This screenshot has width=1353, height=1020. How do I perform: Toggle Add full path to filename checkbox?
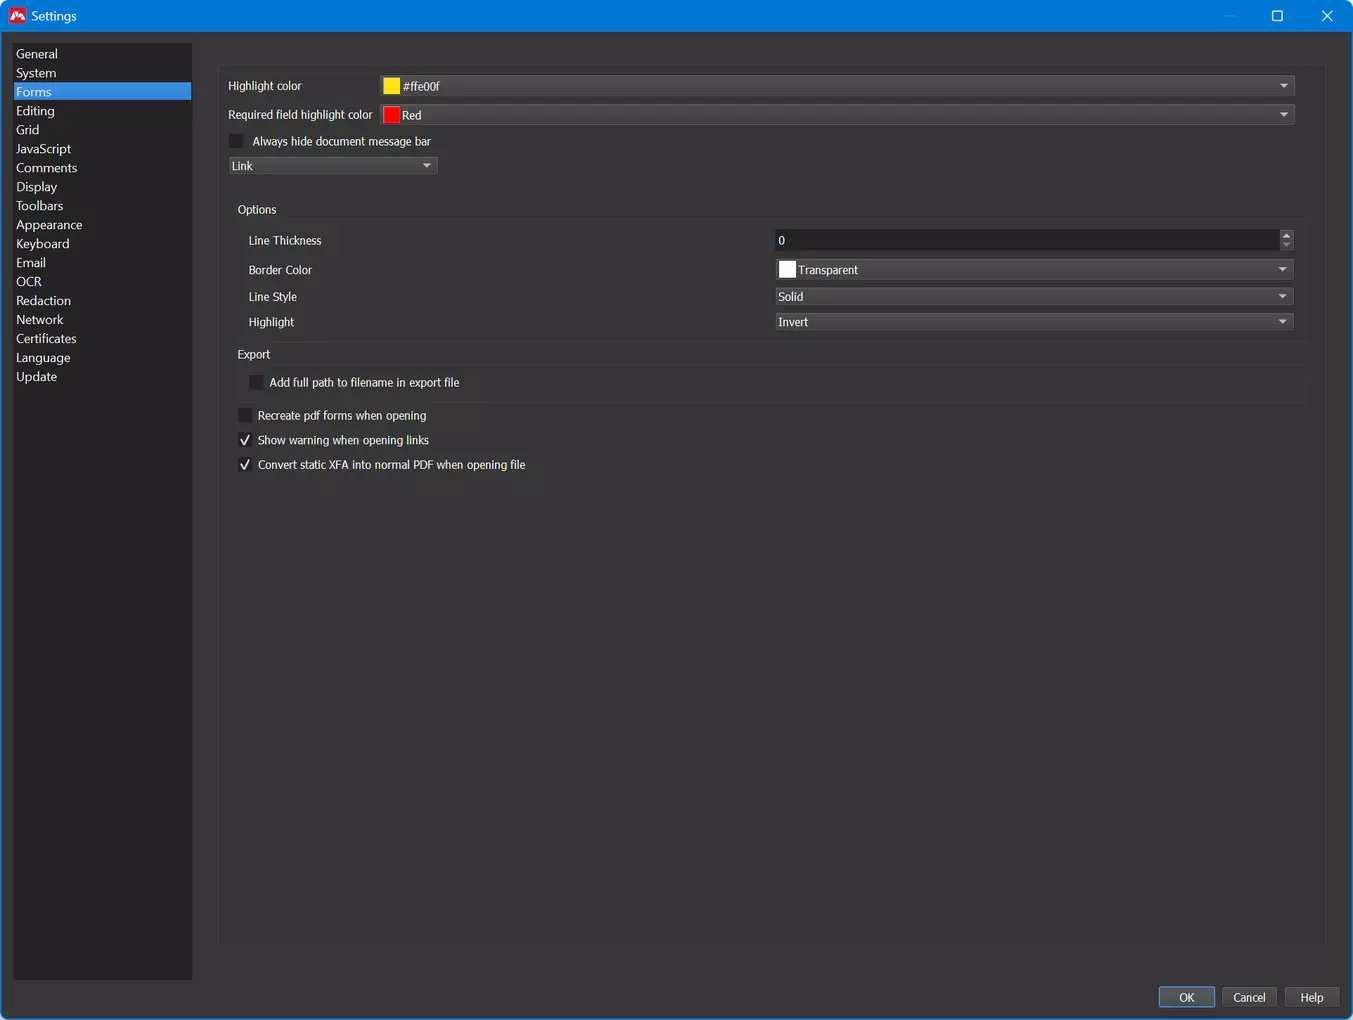pyautogui.click(x=256, y=383)
